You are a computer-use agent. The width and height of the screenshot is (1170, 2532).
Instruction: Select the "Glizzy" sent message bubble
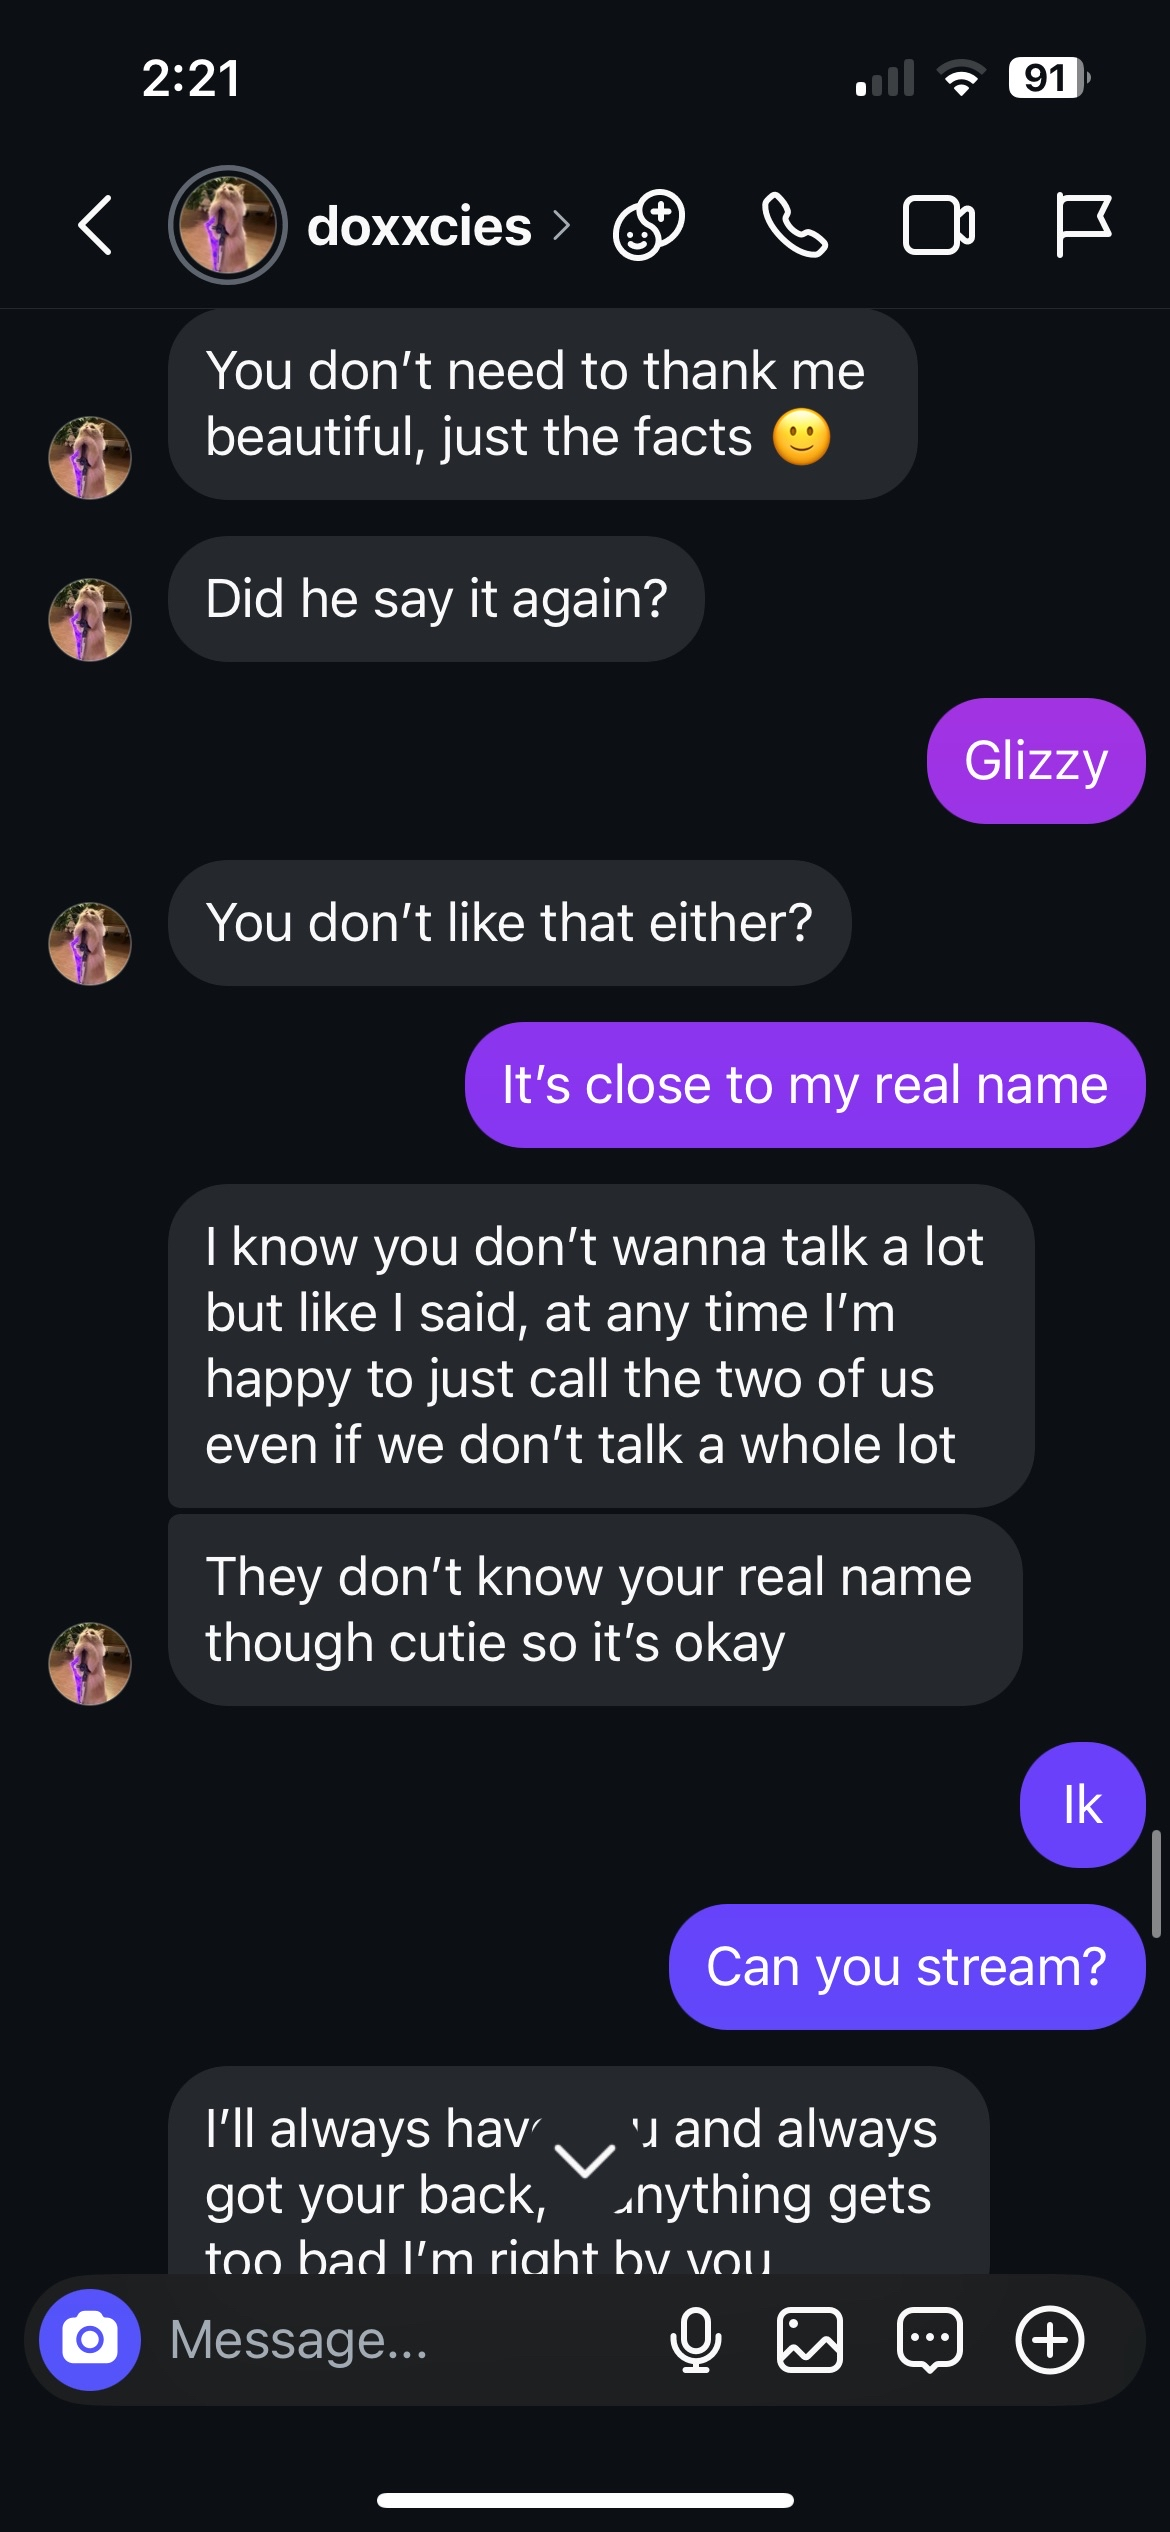point(1036,761)
